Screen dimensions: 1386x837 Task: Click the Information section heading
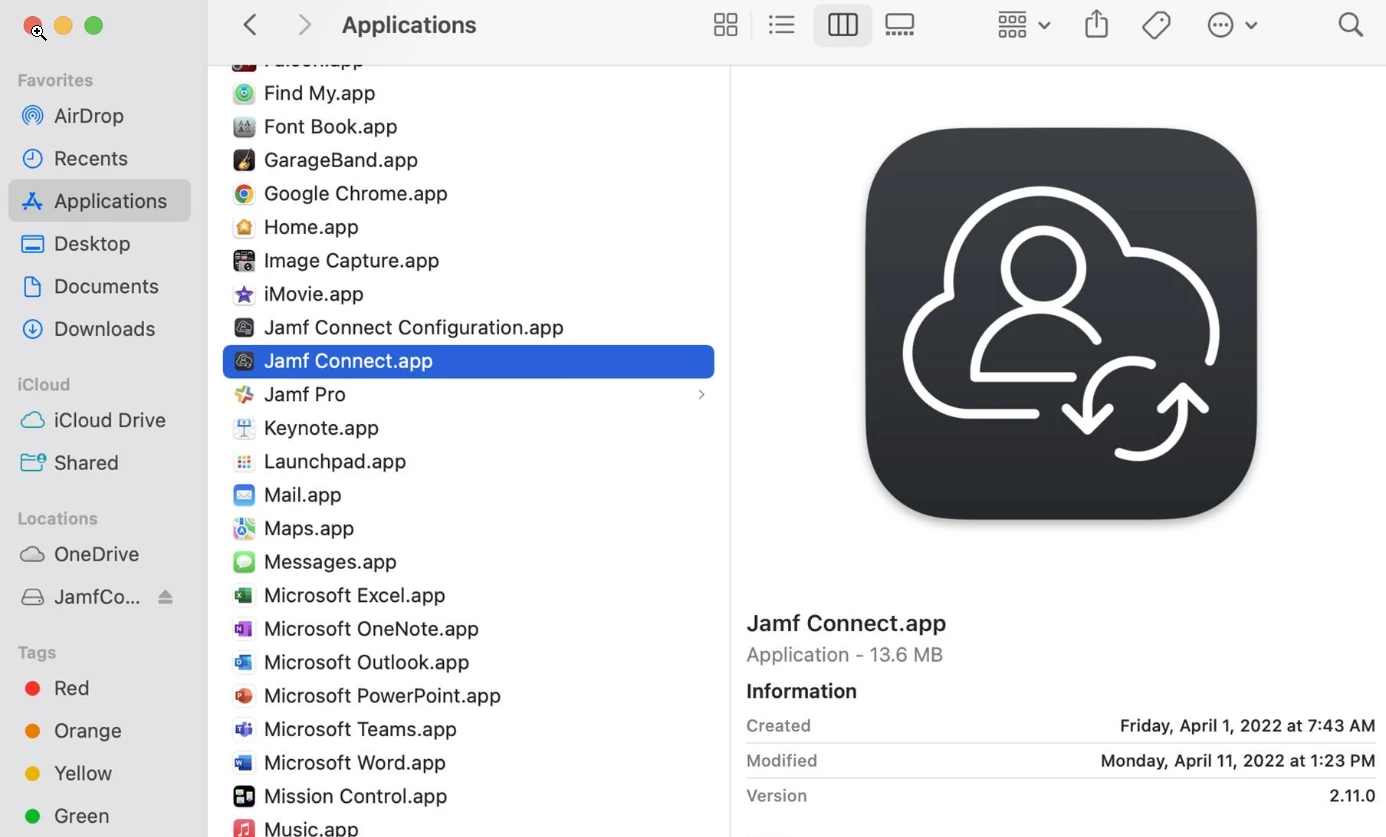click(801, 692)
